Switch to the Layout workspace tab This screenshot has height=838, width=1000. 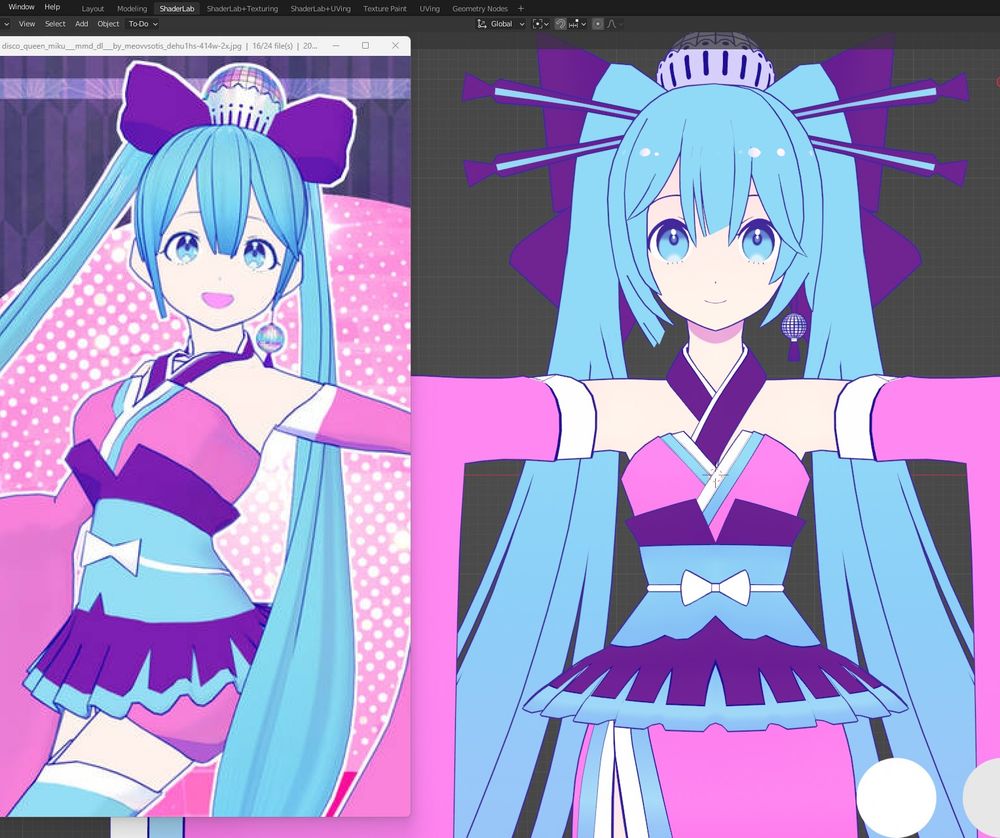coord(92,8)
